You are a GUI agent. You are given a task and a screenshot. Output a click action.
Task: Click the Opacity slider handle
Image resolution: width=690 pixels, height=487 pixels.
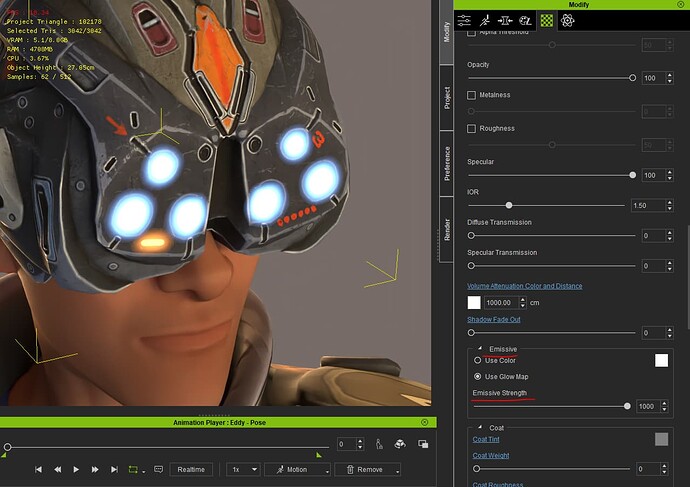pos(632,78)
